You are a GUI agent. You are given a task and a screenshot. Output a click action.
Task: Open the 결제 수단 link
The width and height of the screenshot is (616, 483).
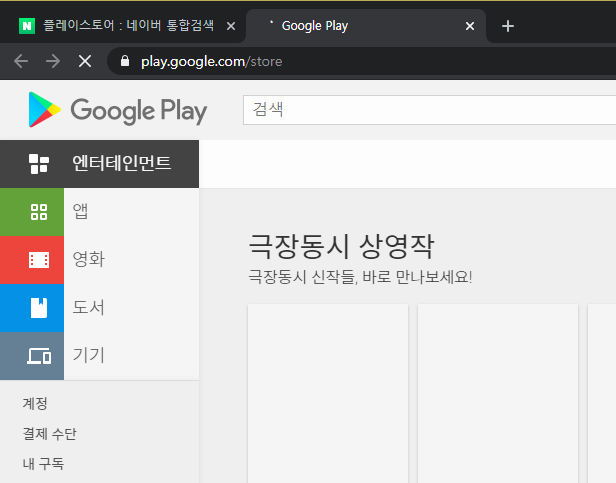pyautogui.click(x=50, y=434)
